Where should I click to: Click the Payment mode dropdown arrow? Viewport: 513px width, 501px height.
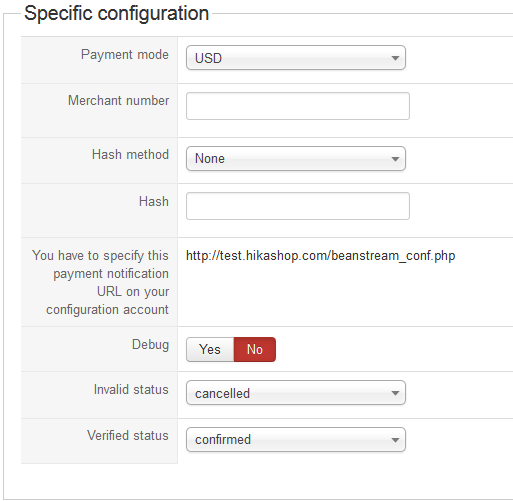coord(395,58)
